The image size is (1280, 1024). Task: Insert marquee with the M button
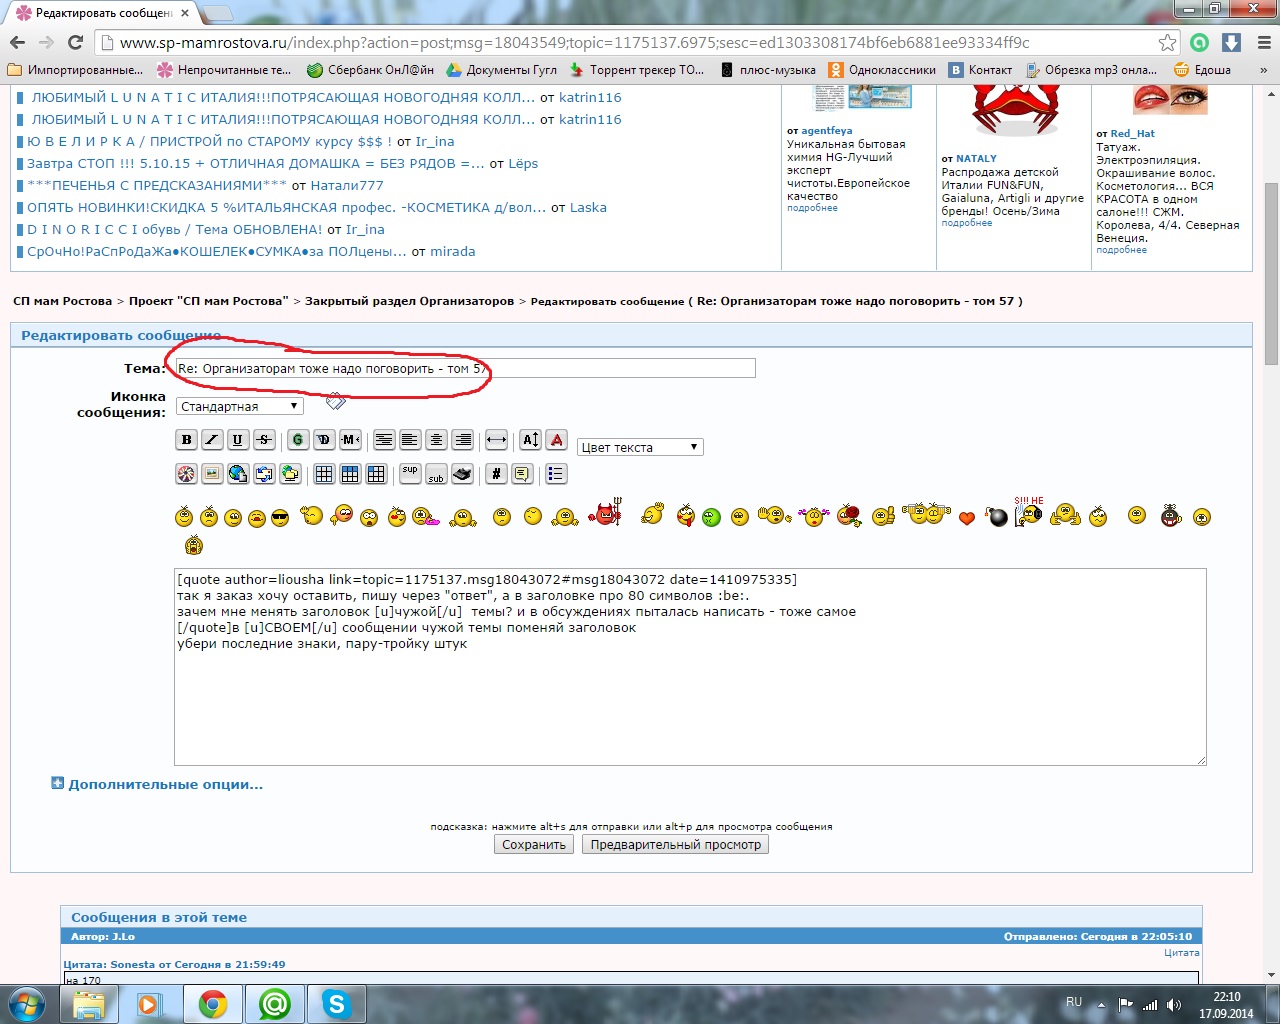pos(350,440)
